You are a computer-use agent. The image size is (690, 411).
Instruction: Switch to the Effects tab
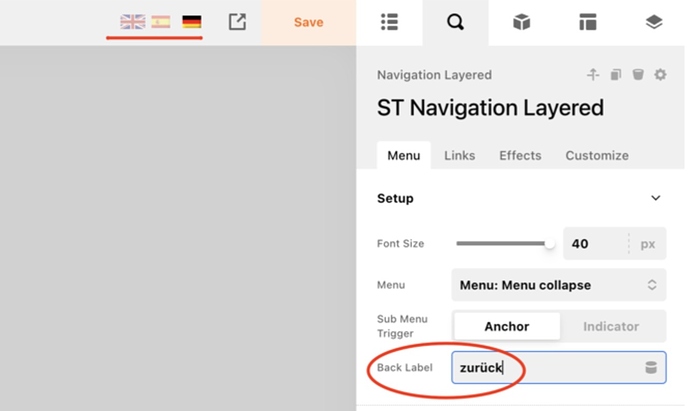[x=520, y=155]
